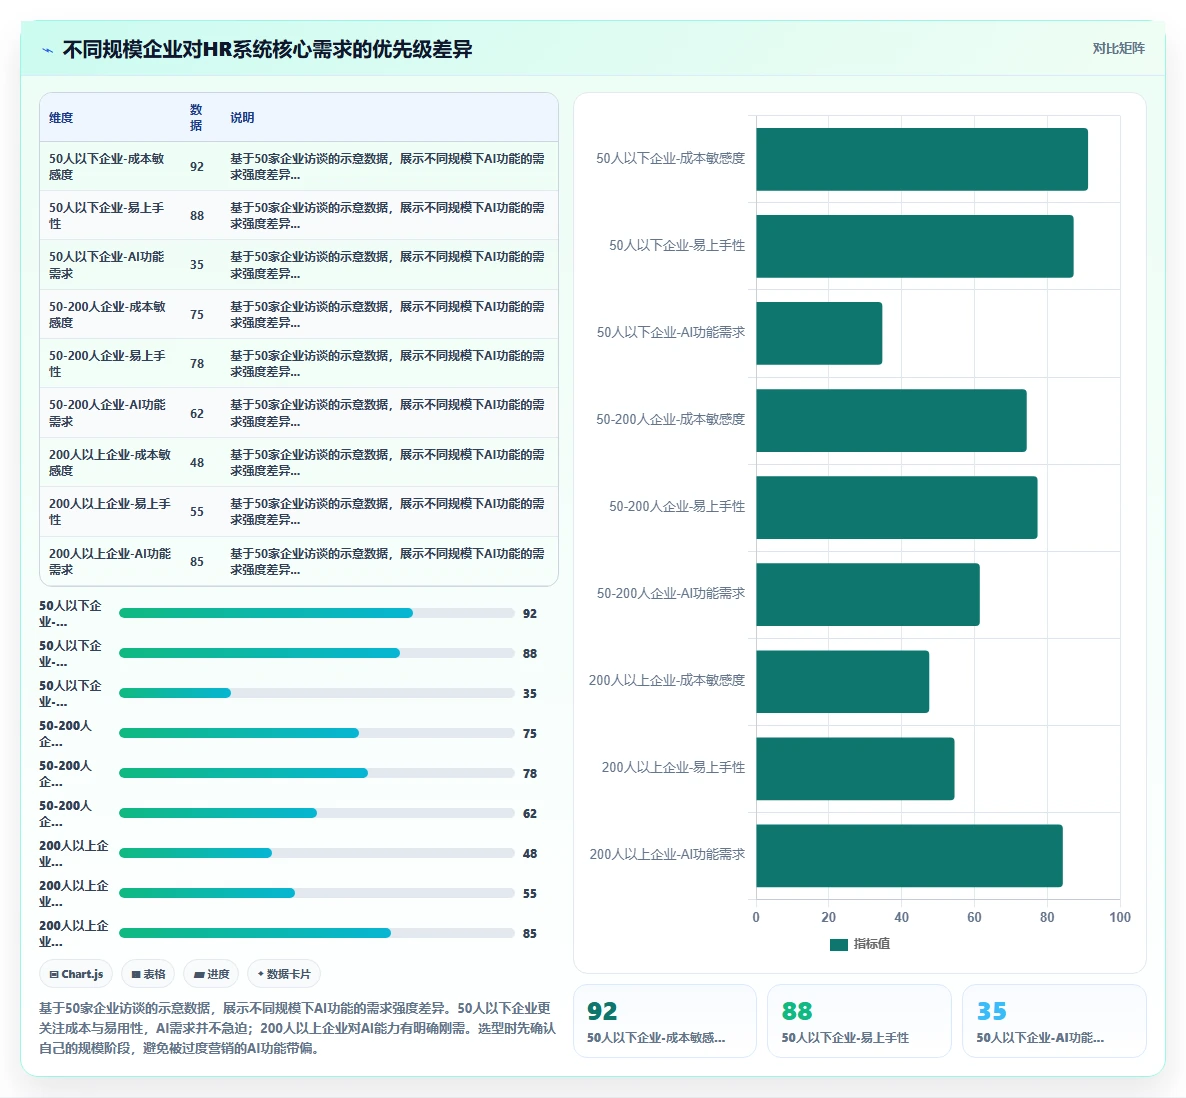Click the table value 35

click(197, 265)
